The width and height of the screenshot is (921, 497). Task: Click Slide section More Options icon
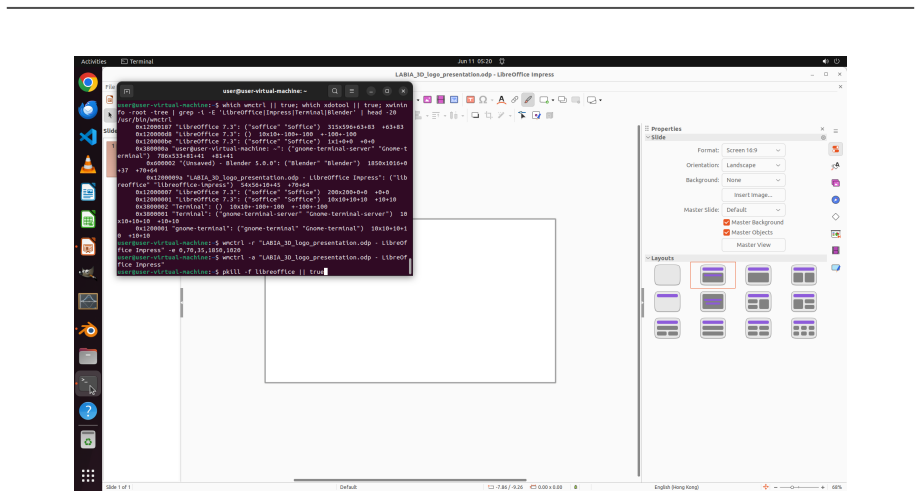point(823,137)
